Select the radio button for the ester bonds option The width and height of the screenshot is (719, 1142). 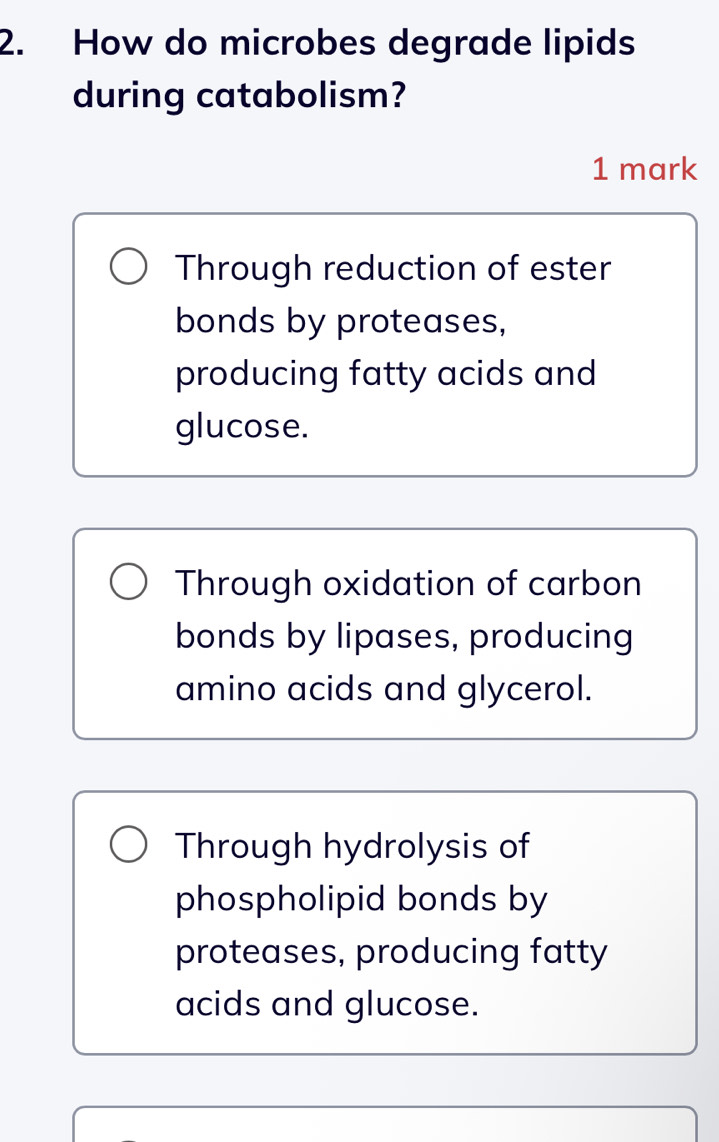point(128,267)
